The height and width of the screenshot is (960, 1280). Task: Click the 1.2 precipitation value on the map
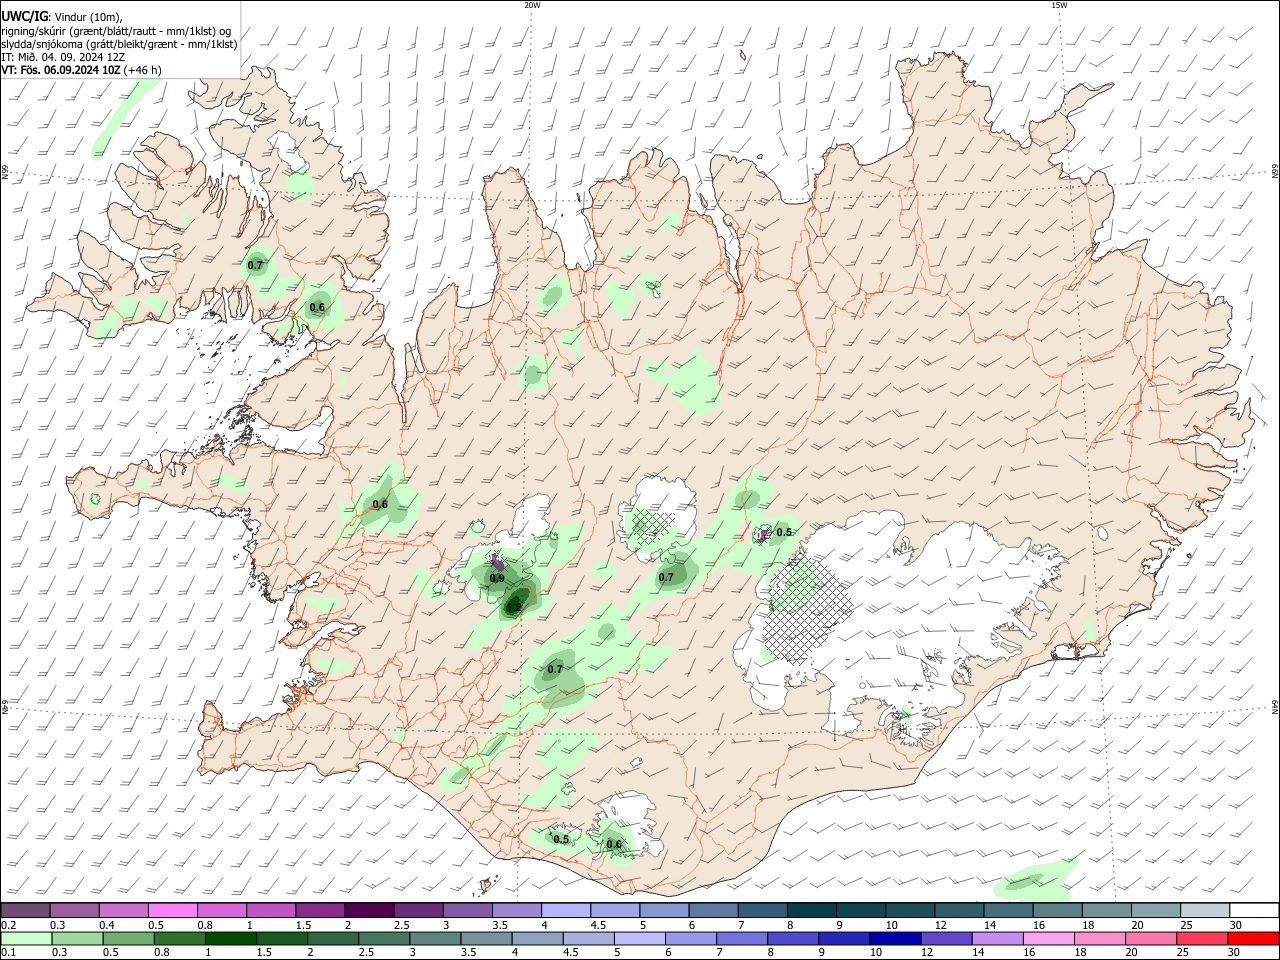pyautogui.click(x=514, y=606)
